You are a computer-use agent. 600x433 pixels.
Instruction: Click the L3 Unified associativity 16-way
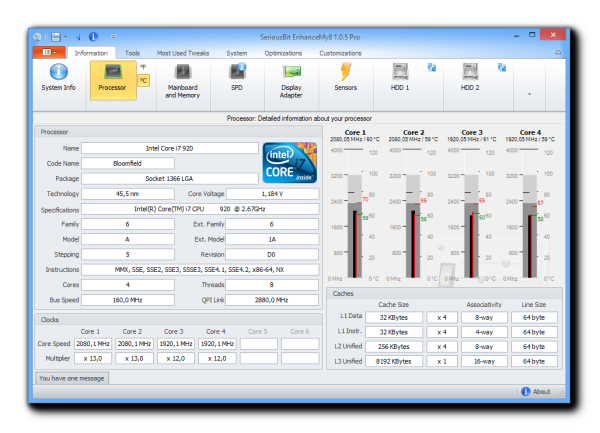(x=484, y=361)
